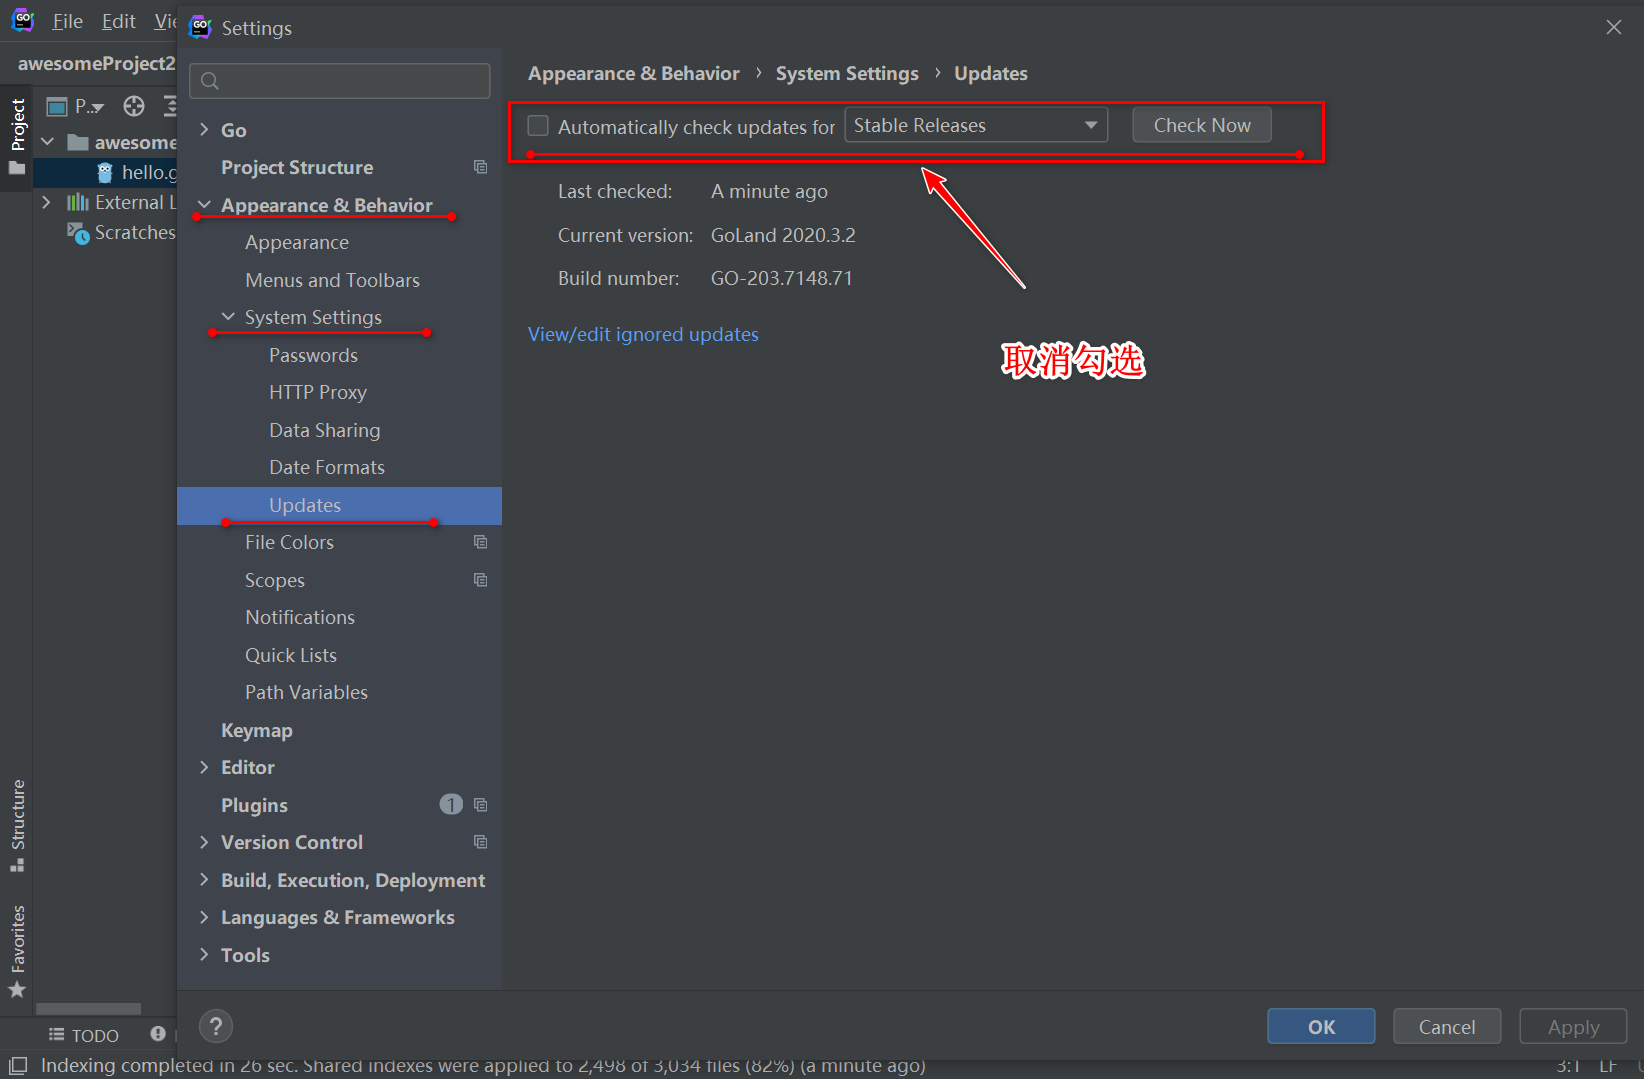Open the Edit menu
The width and height of the screenshot is (1644, 1079).
pyautogui.click(x=118, y=21)
